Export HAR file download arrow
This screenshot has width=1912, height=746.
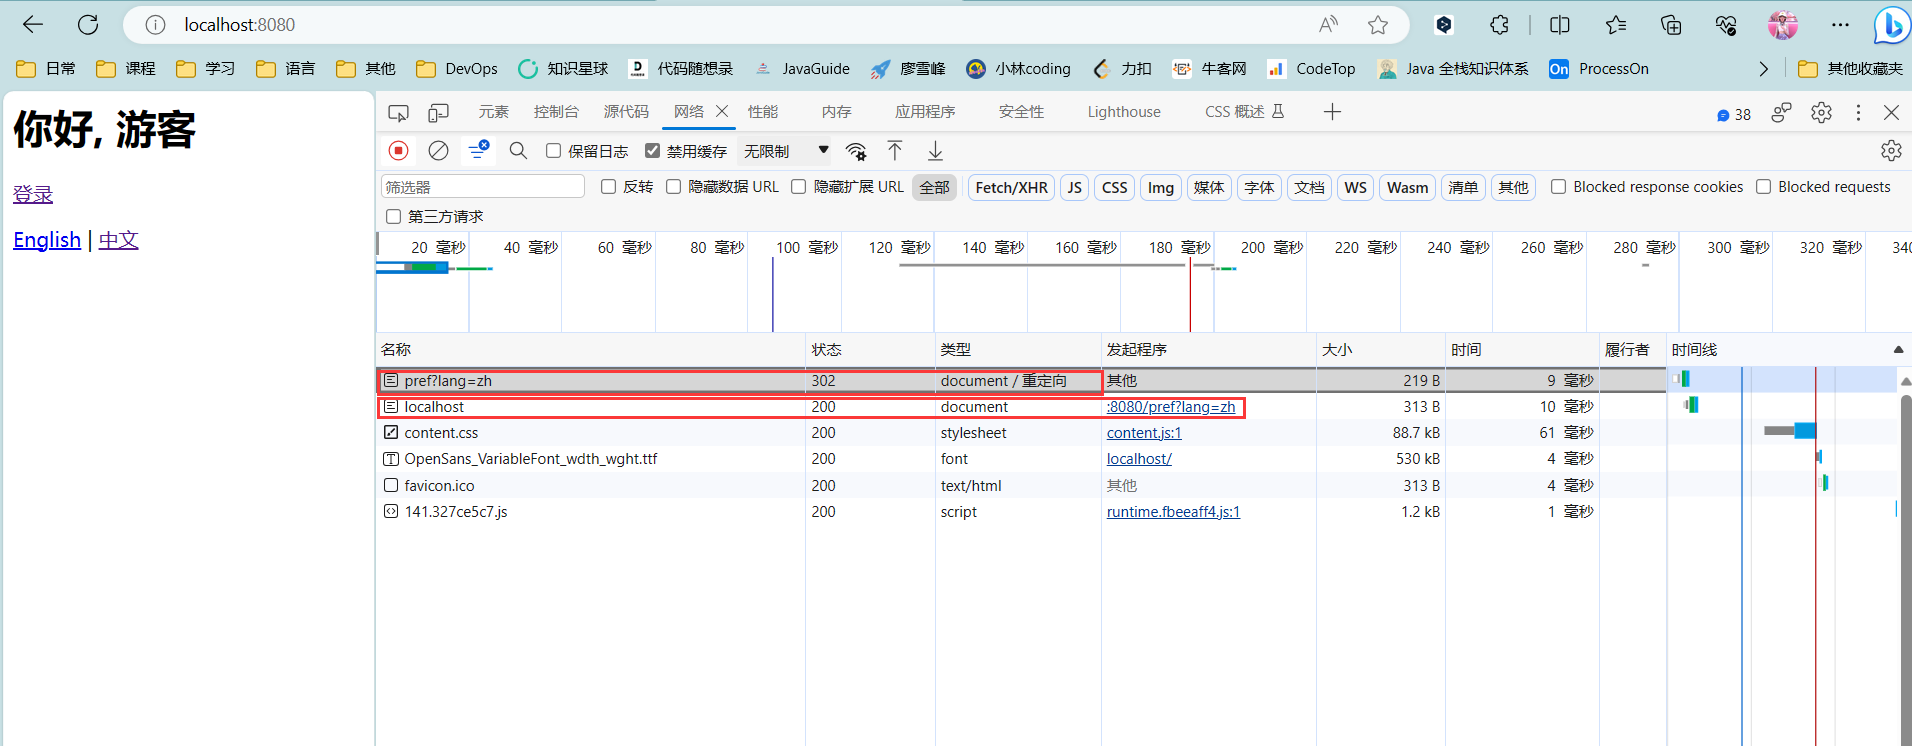[x=935, y=150]
